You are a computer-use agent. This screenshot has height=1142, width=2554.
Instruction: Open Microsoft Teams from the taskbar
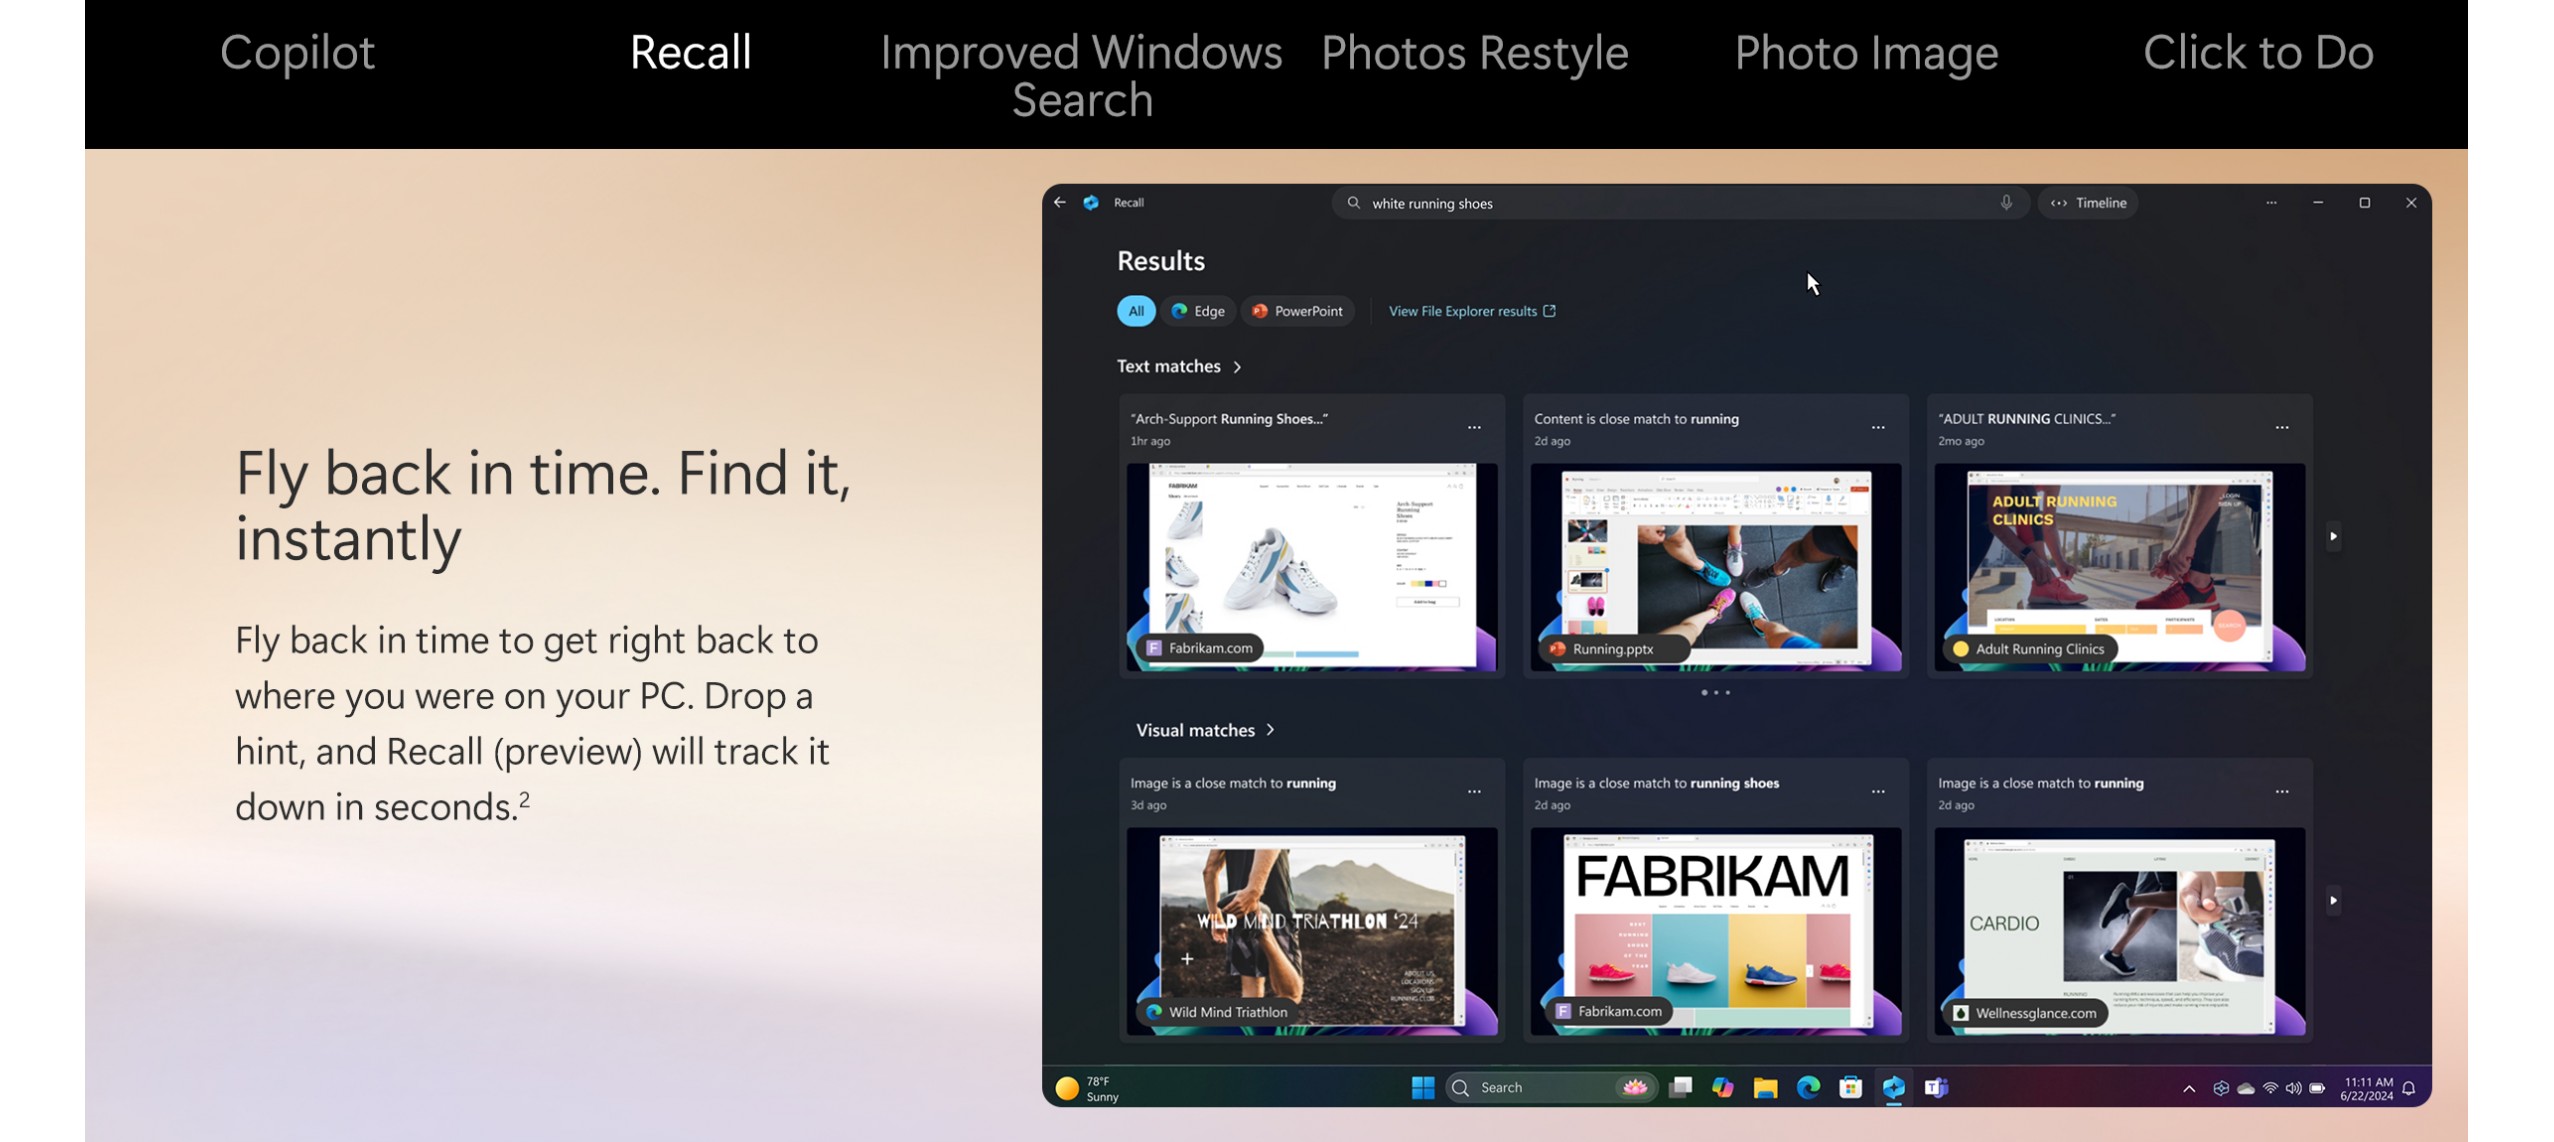(x=1936, y=1087)
